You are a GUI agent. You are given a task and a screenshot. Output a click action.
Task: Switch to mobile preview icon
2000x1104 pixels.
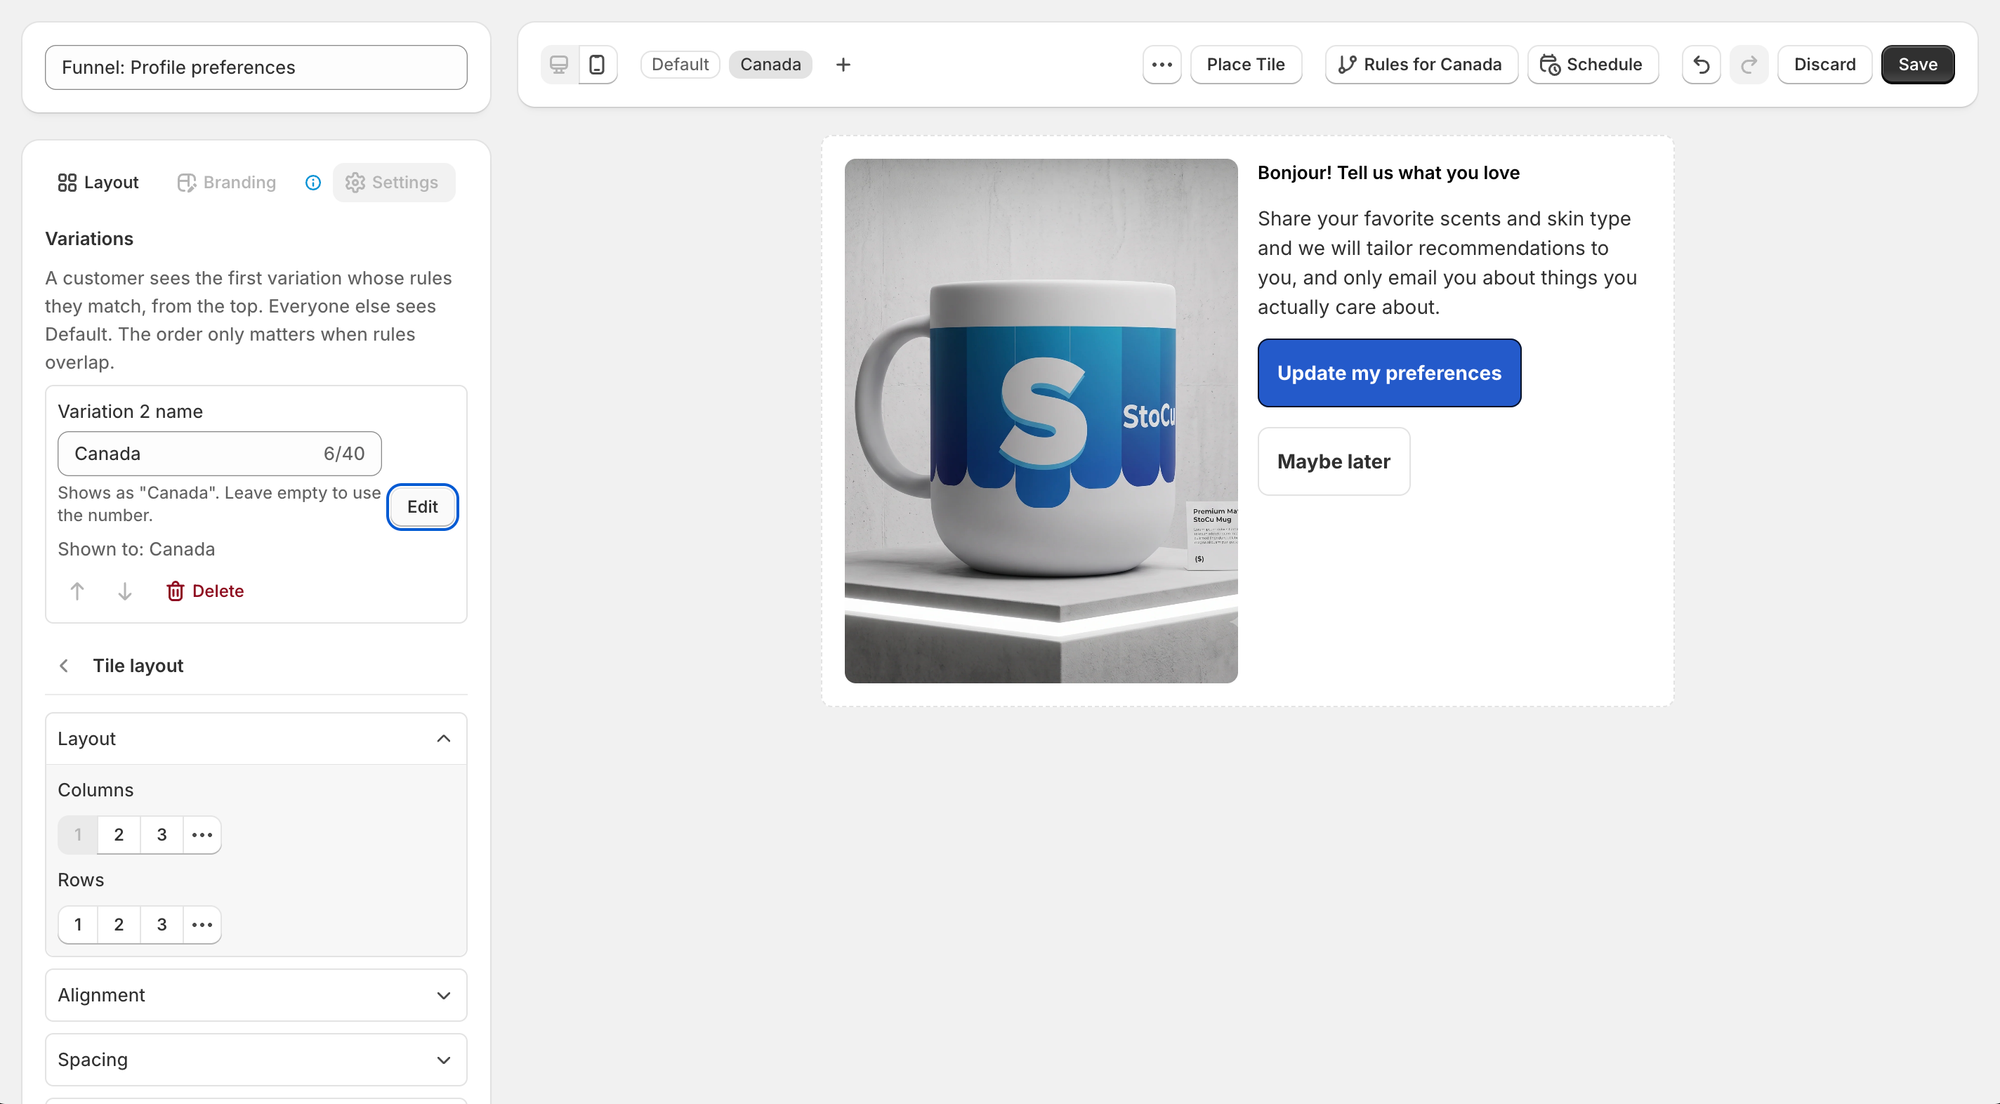pos(597,65)
